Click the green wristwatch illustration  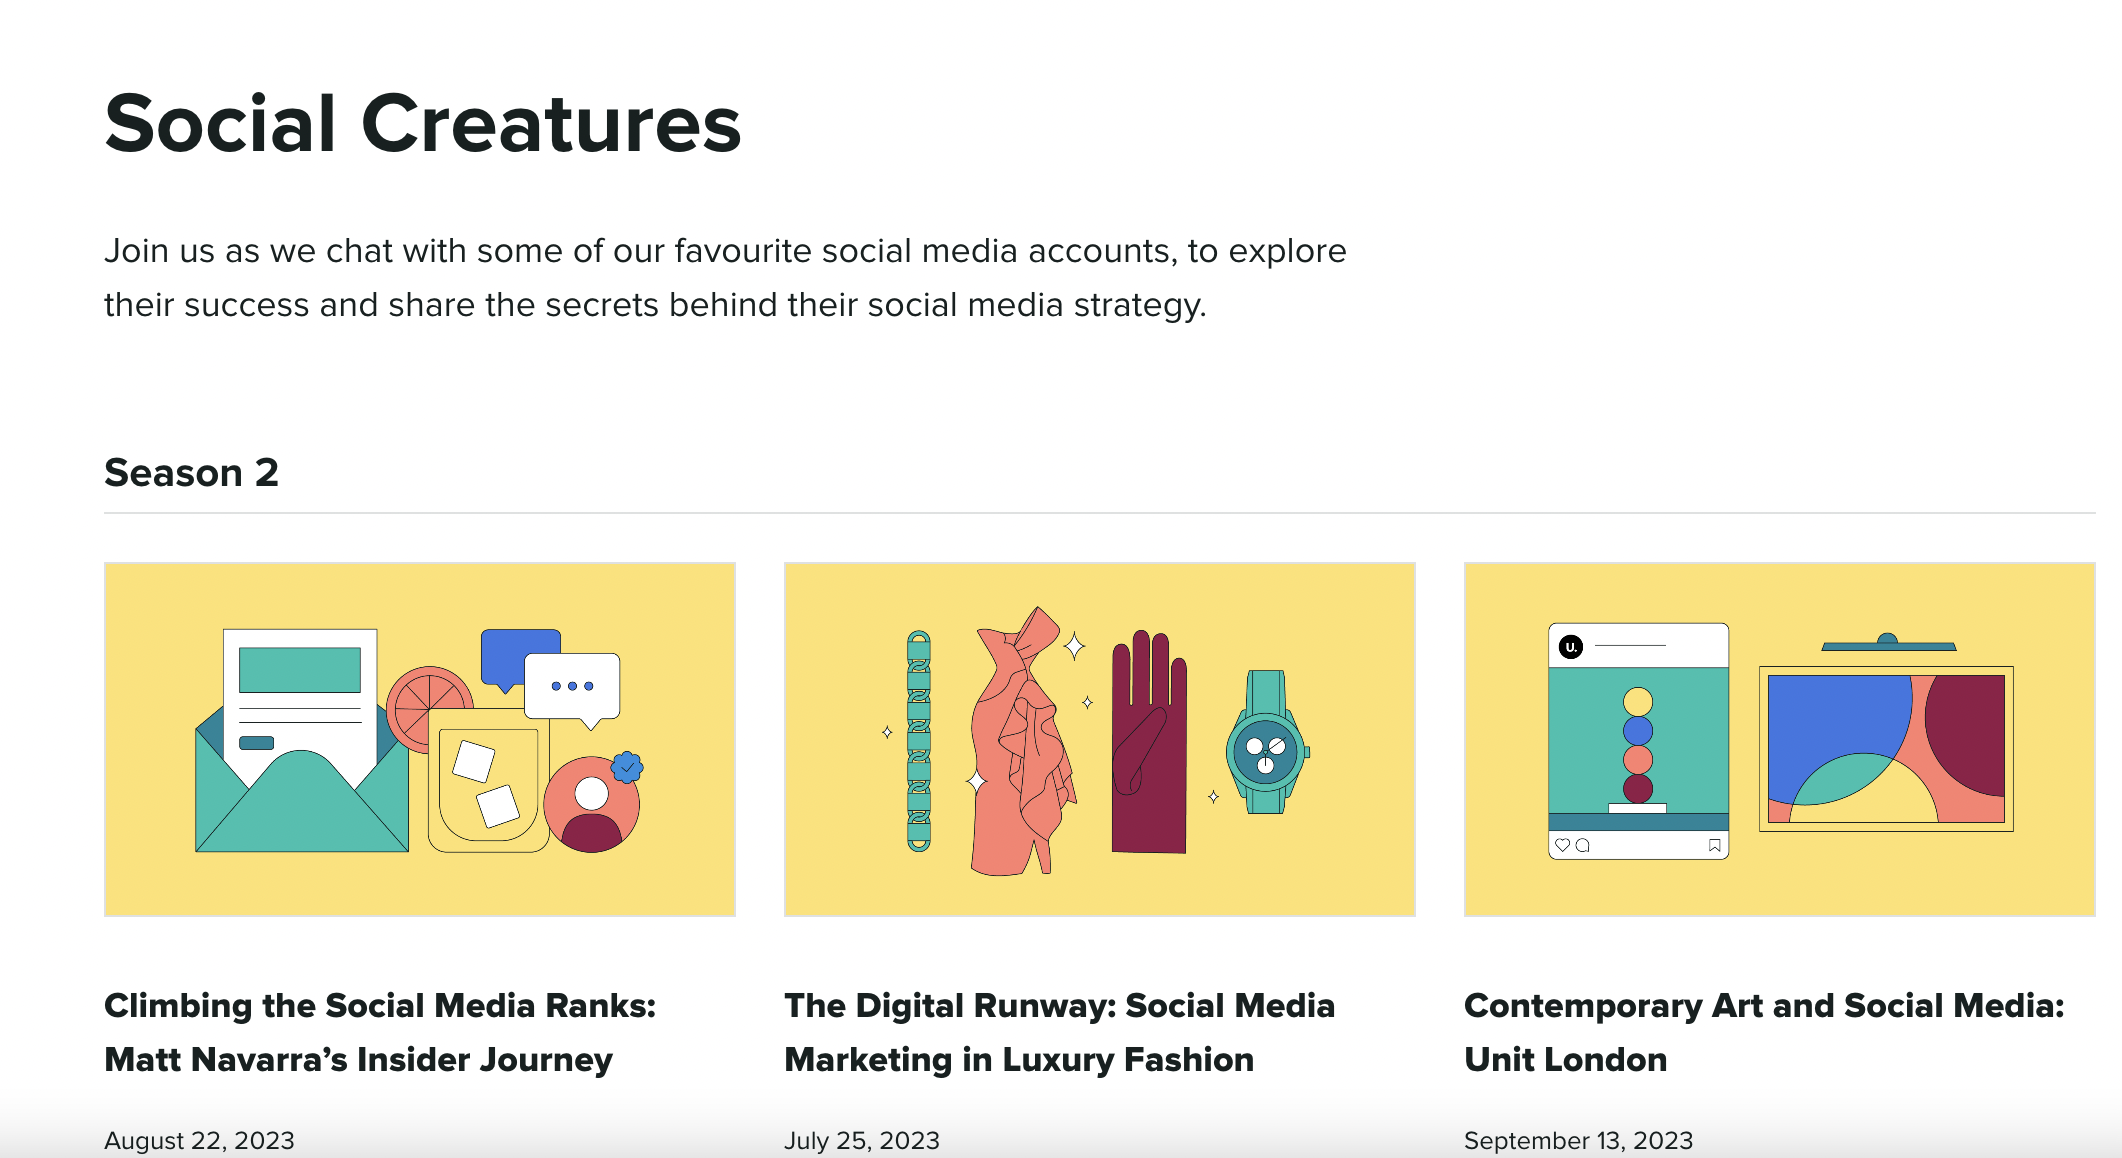tap(1266, 745)
